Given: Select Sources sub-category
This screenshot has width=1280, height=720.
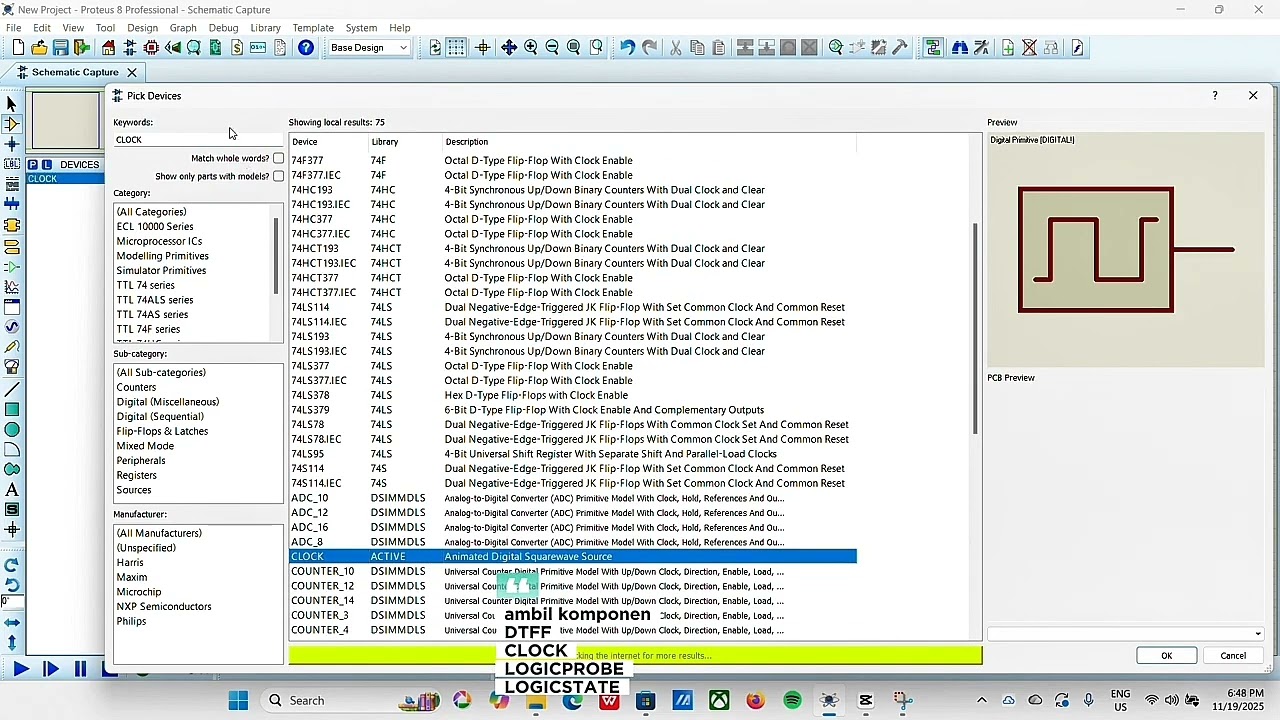Looking at the screenshot, I should [x=134, y=490].
